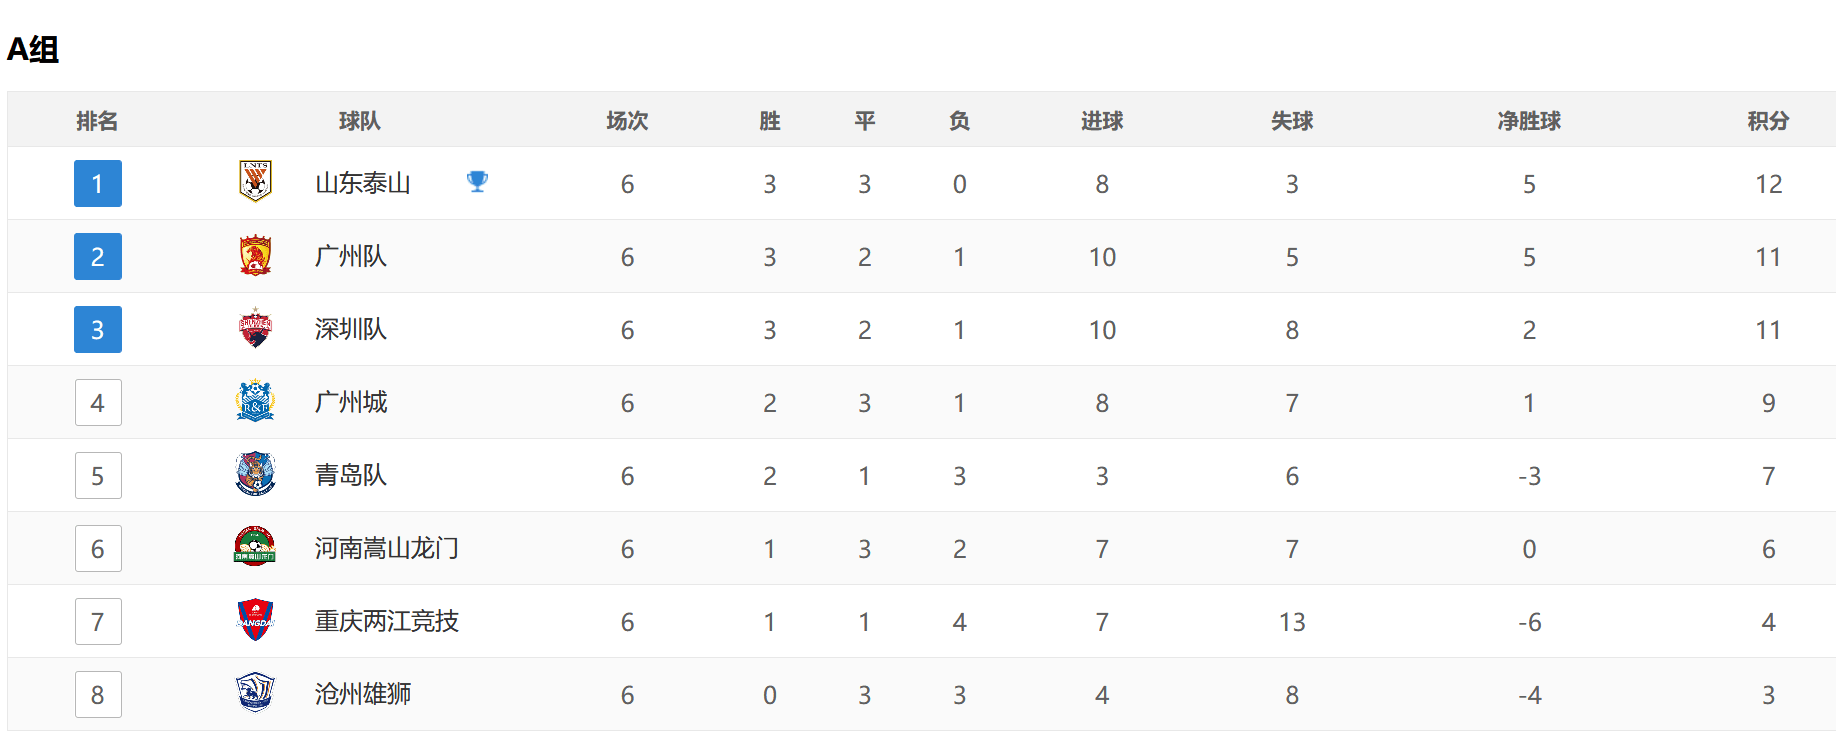
Task: Click the 青岛队 club crest
Action: [255, 474]
